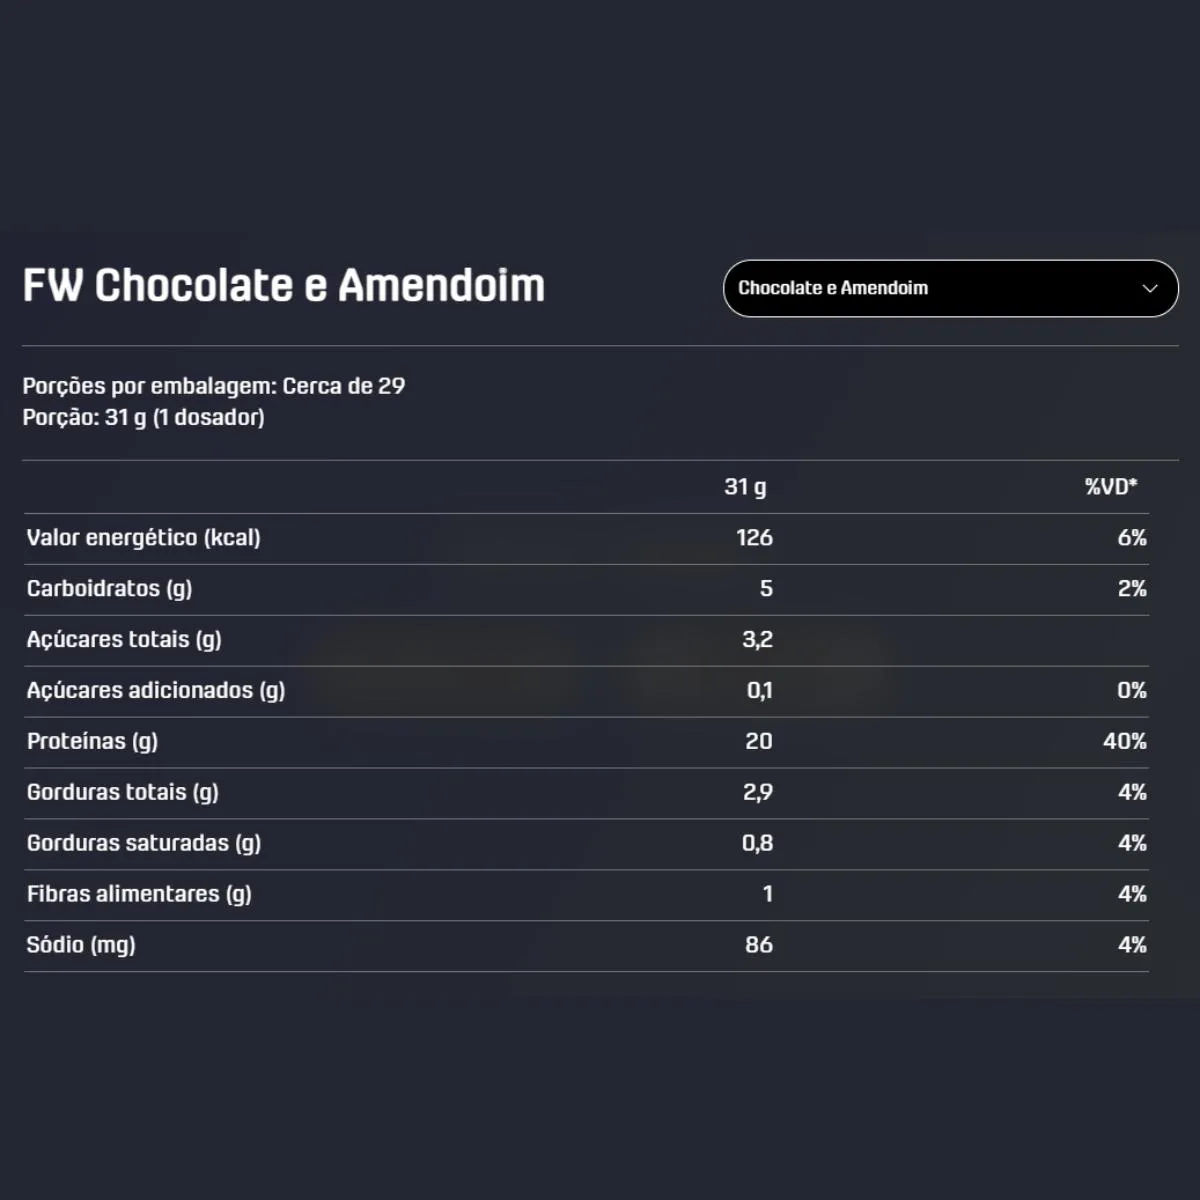Click the Fibras alimentares (g) row

point(586,895)
